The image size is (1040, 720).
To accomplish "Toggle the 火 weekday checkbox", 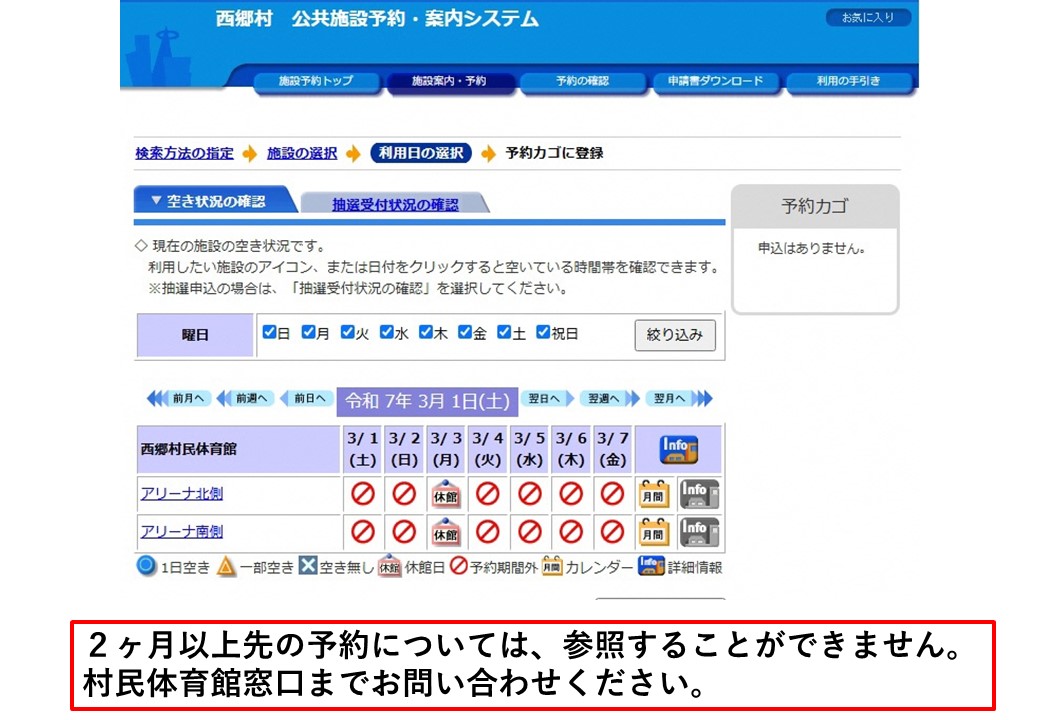I will pyautogui.click(x=348, y=332).
